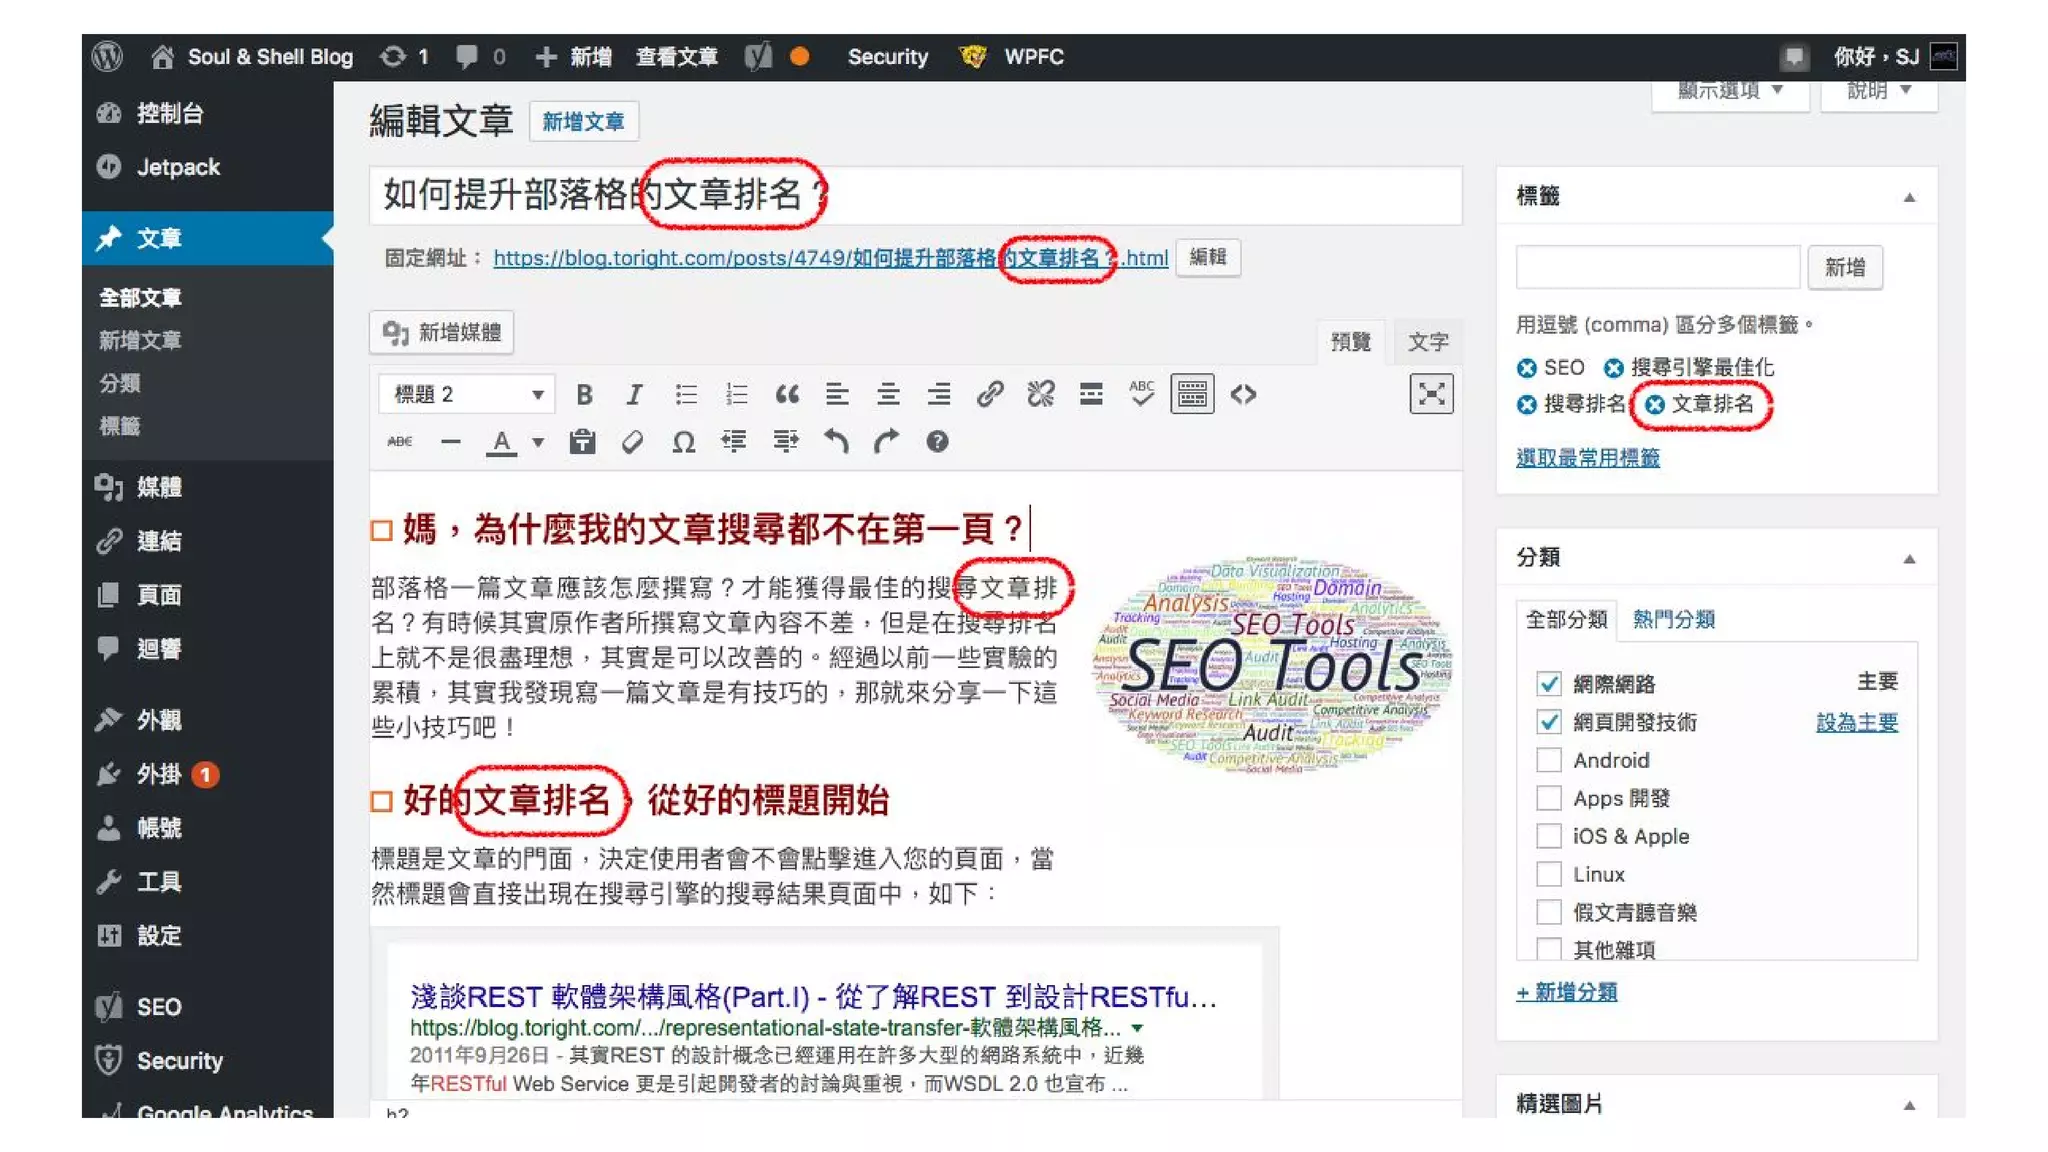
Task: Insert a blockquote using the quote icon
Action: [x=787, y=394]
